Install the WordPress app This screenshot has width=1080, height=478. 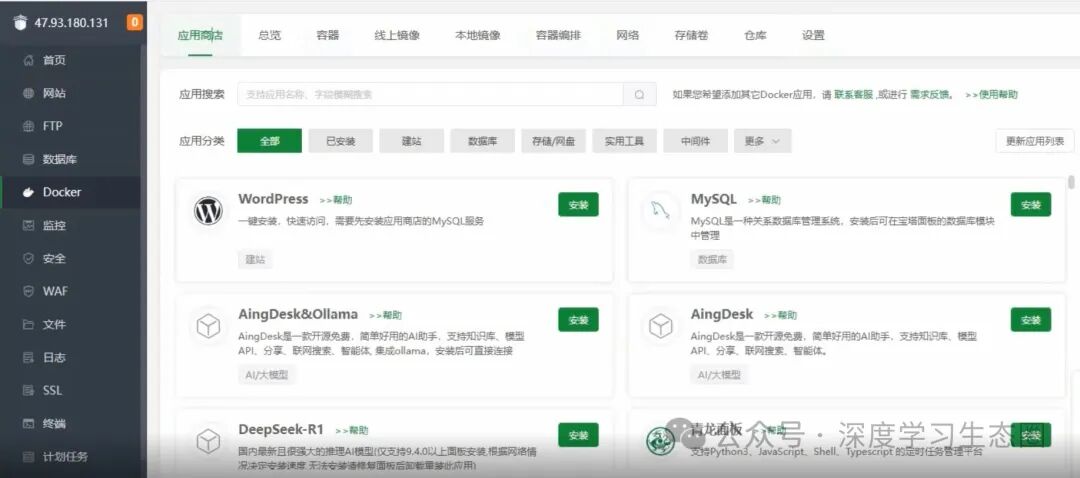click(579, 205)
